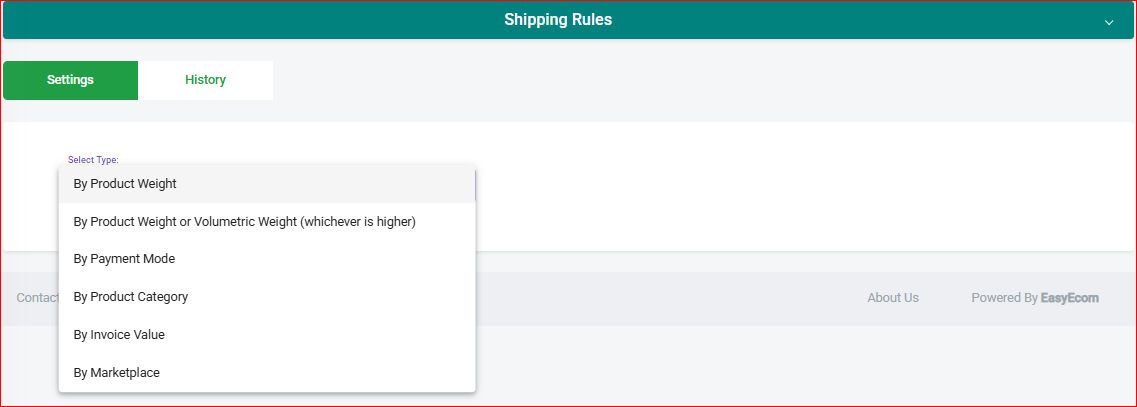Choose By Invoice Value rule type
The height and width of the screenshot is (407, 1137).
pyautogui.click(x=267, y=334)
